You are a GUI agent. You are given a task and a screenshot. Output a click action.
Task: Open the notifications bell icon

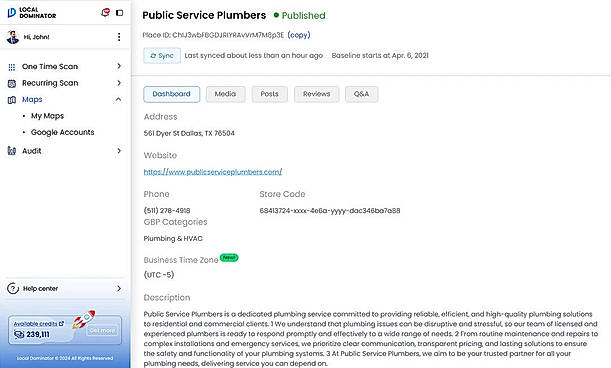coord(105,12)
